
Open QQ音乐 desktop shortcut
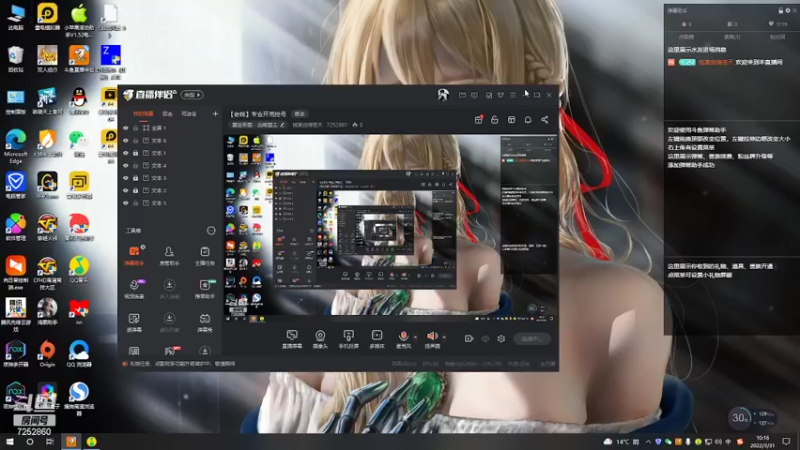pyautogui.click(x=79, y=269)
